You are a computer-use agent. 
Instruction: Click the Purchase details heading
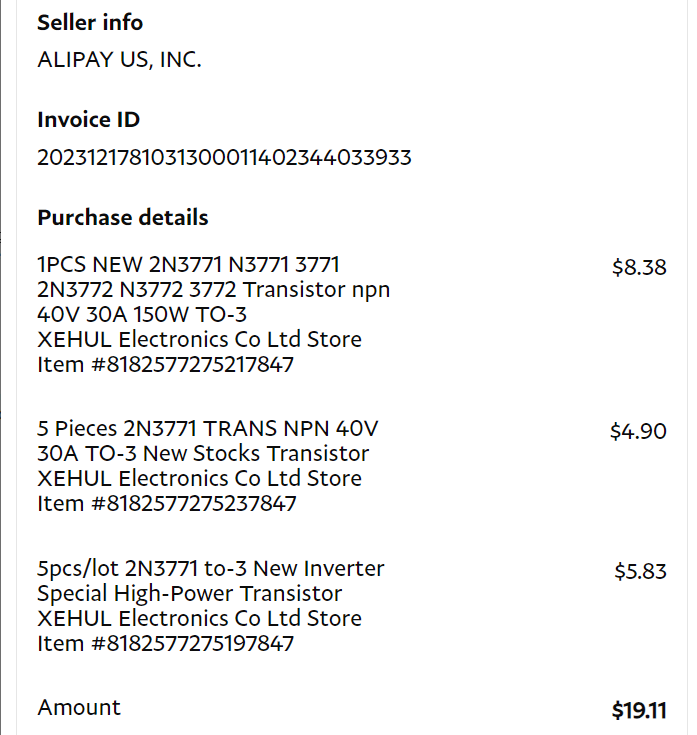(x=123, y=218)
